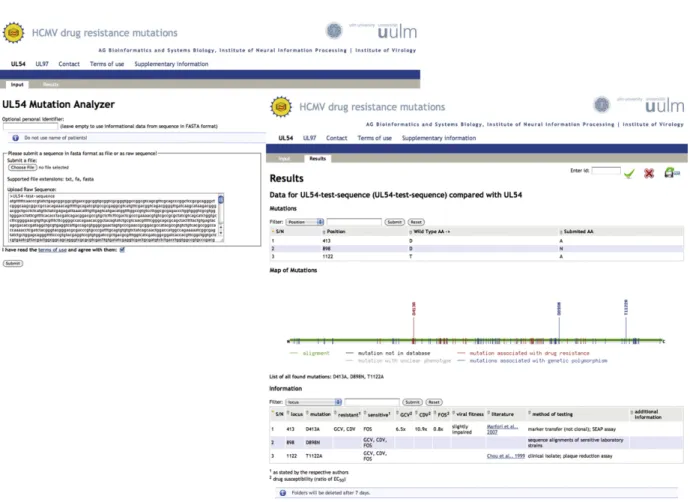
Task: Click Reset next to the Mutations filter
Action: pyautogui.click(x=416, y=222)
